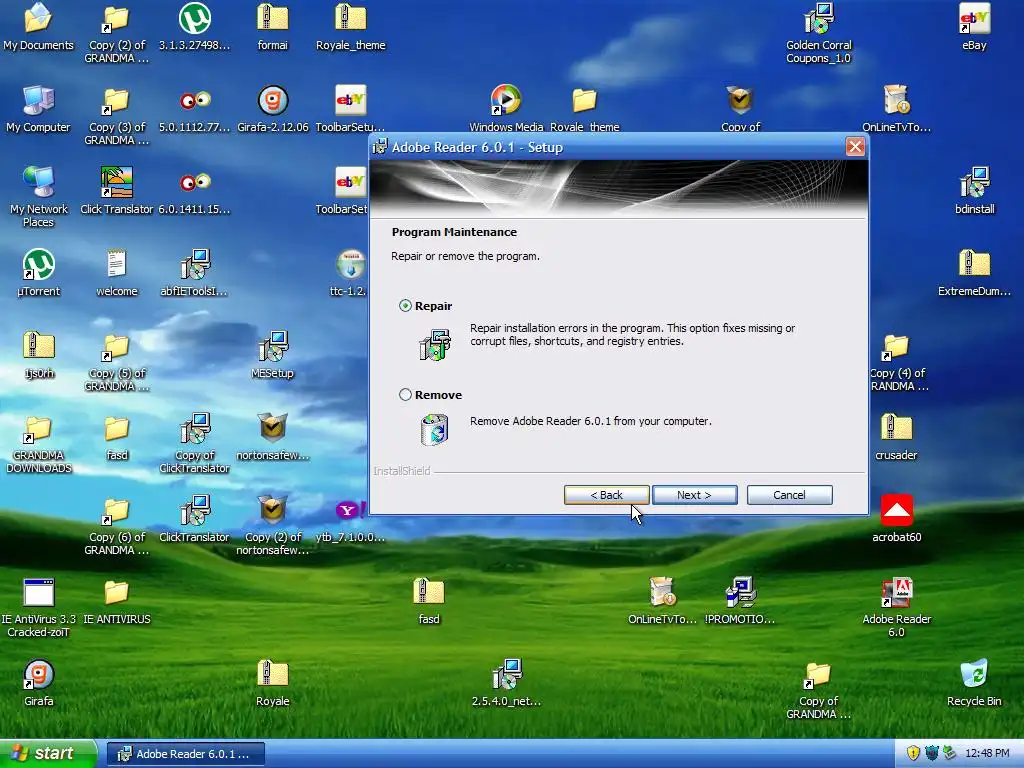Select the Remove radio button
Image resolution: width=1024 pixels, height=768 pixels.
click(406, 394)
